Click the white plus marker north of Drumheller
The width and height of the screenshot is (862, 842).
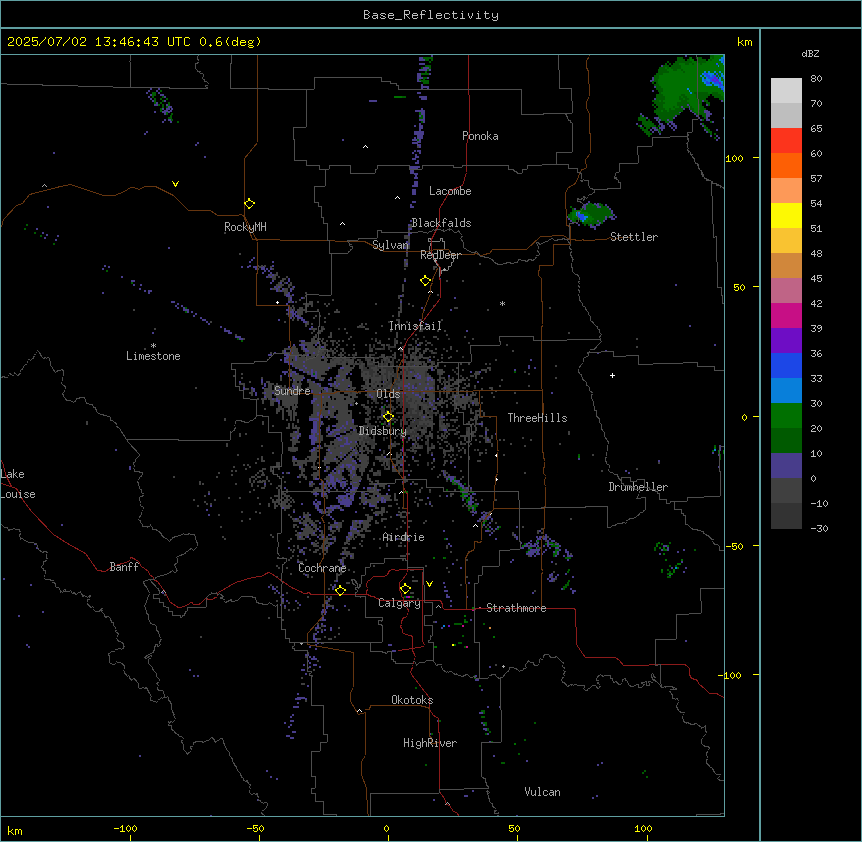coord(612,375)
